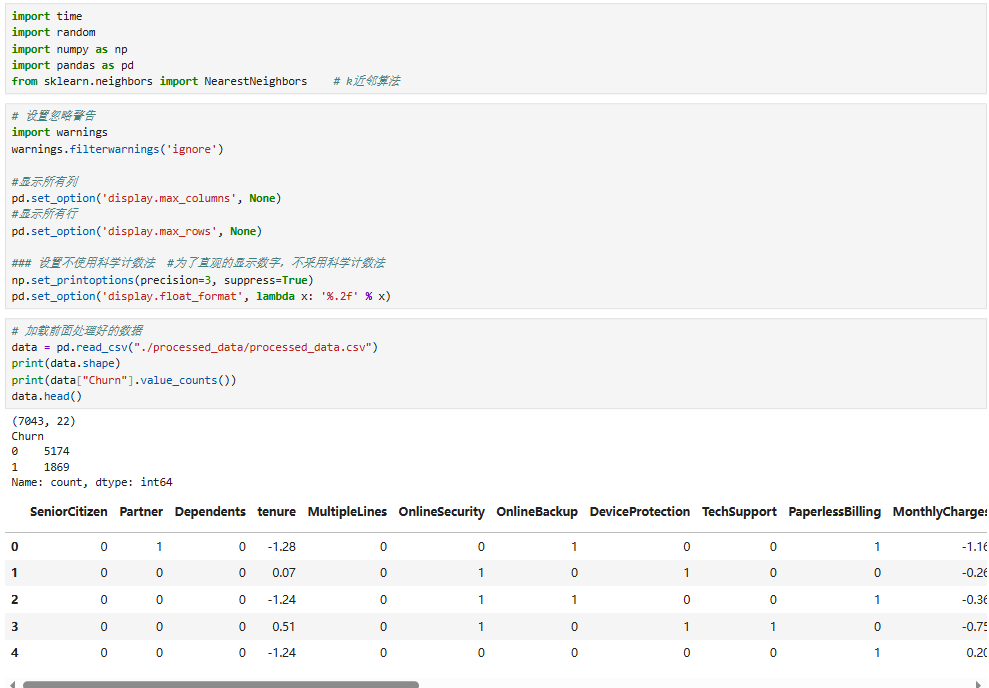The height and width of the screenshot is (688, 989).
Task: Click the MultipleLines column header
Action: (x=348, y=512)
